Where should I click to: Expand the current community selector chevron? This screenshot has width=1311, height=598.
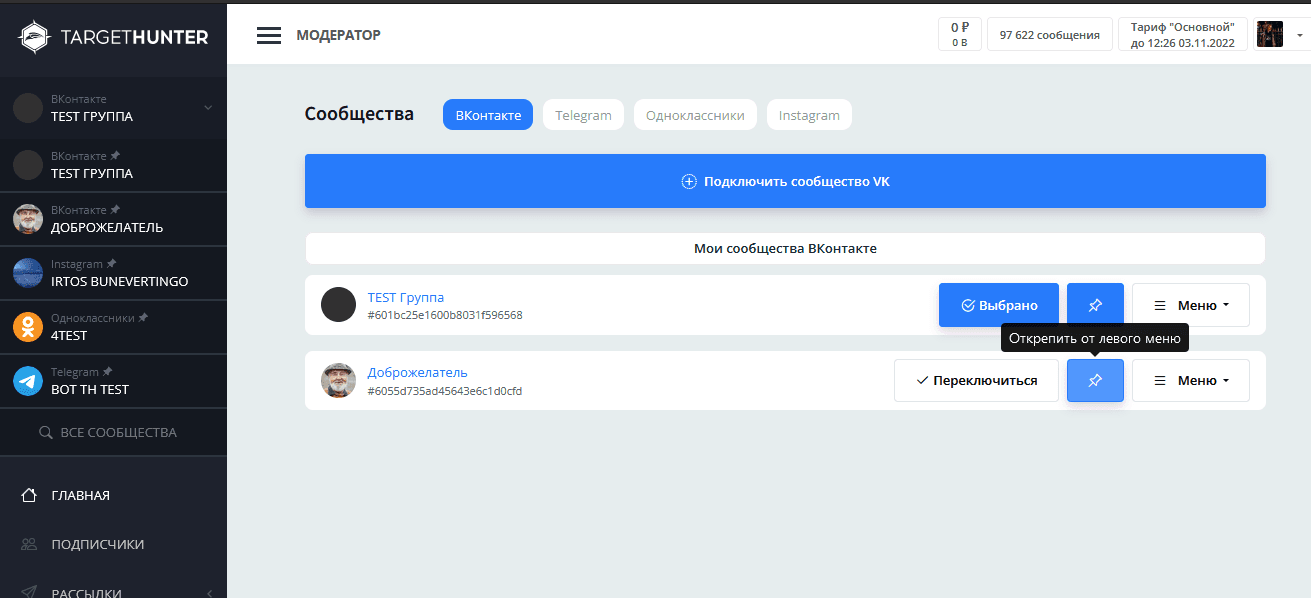(x=208, y=108)
